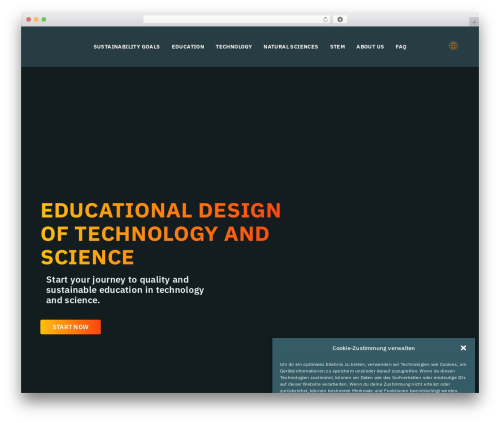
Task: Close the cookie consent banner
Action: [x=463, y=348]
